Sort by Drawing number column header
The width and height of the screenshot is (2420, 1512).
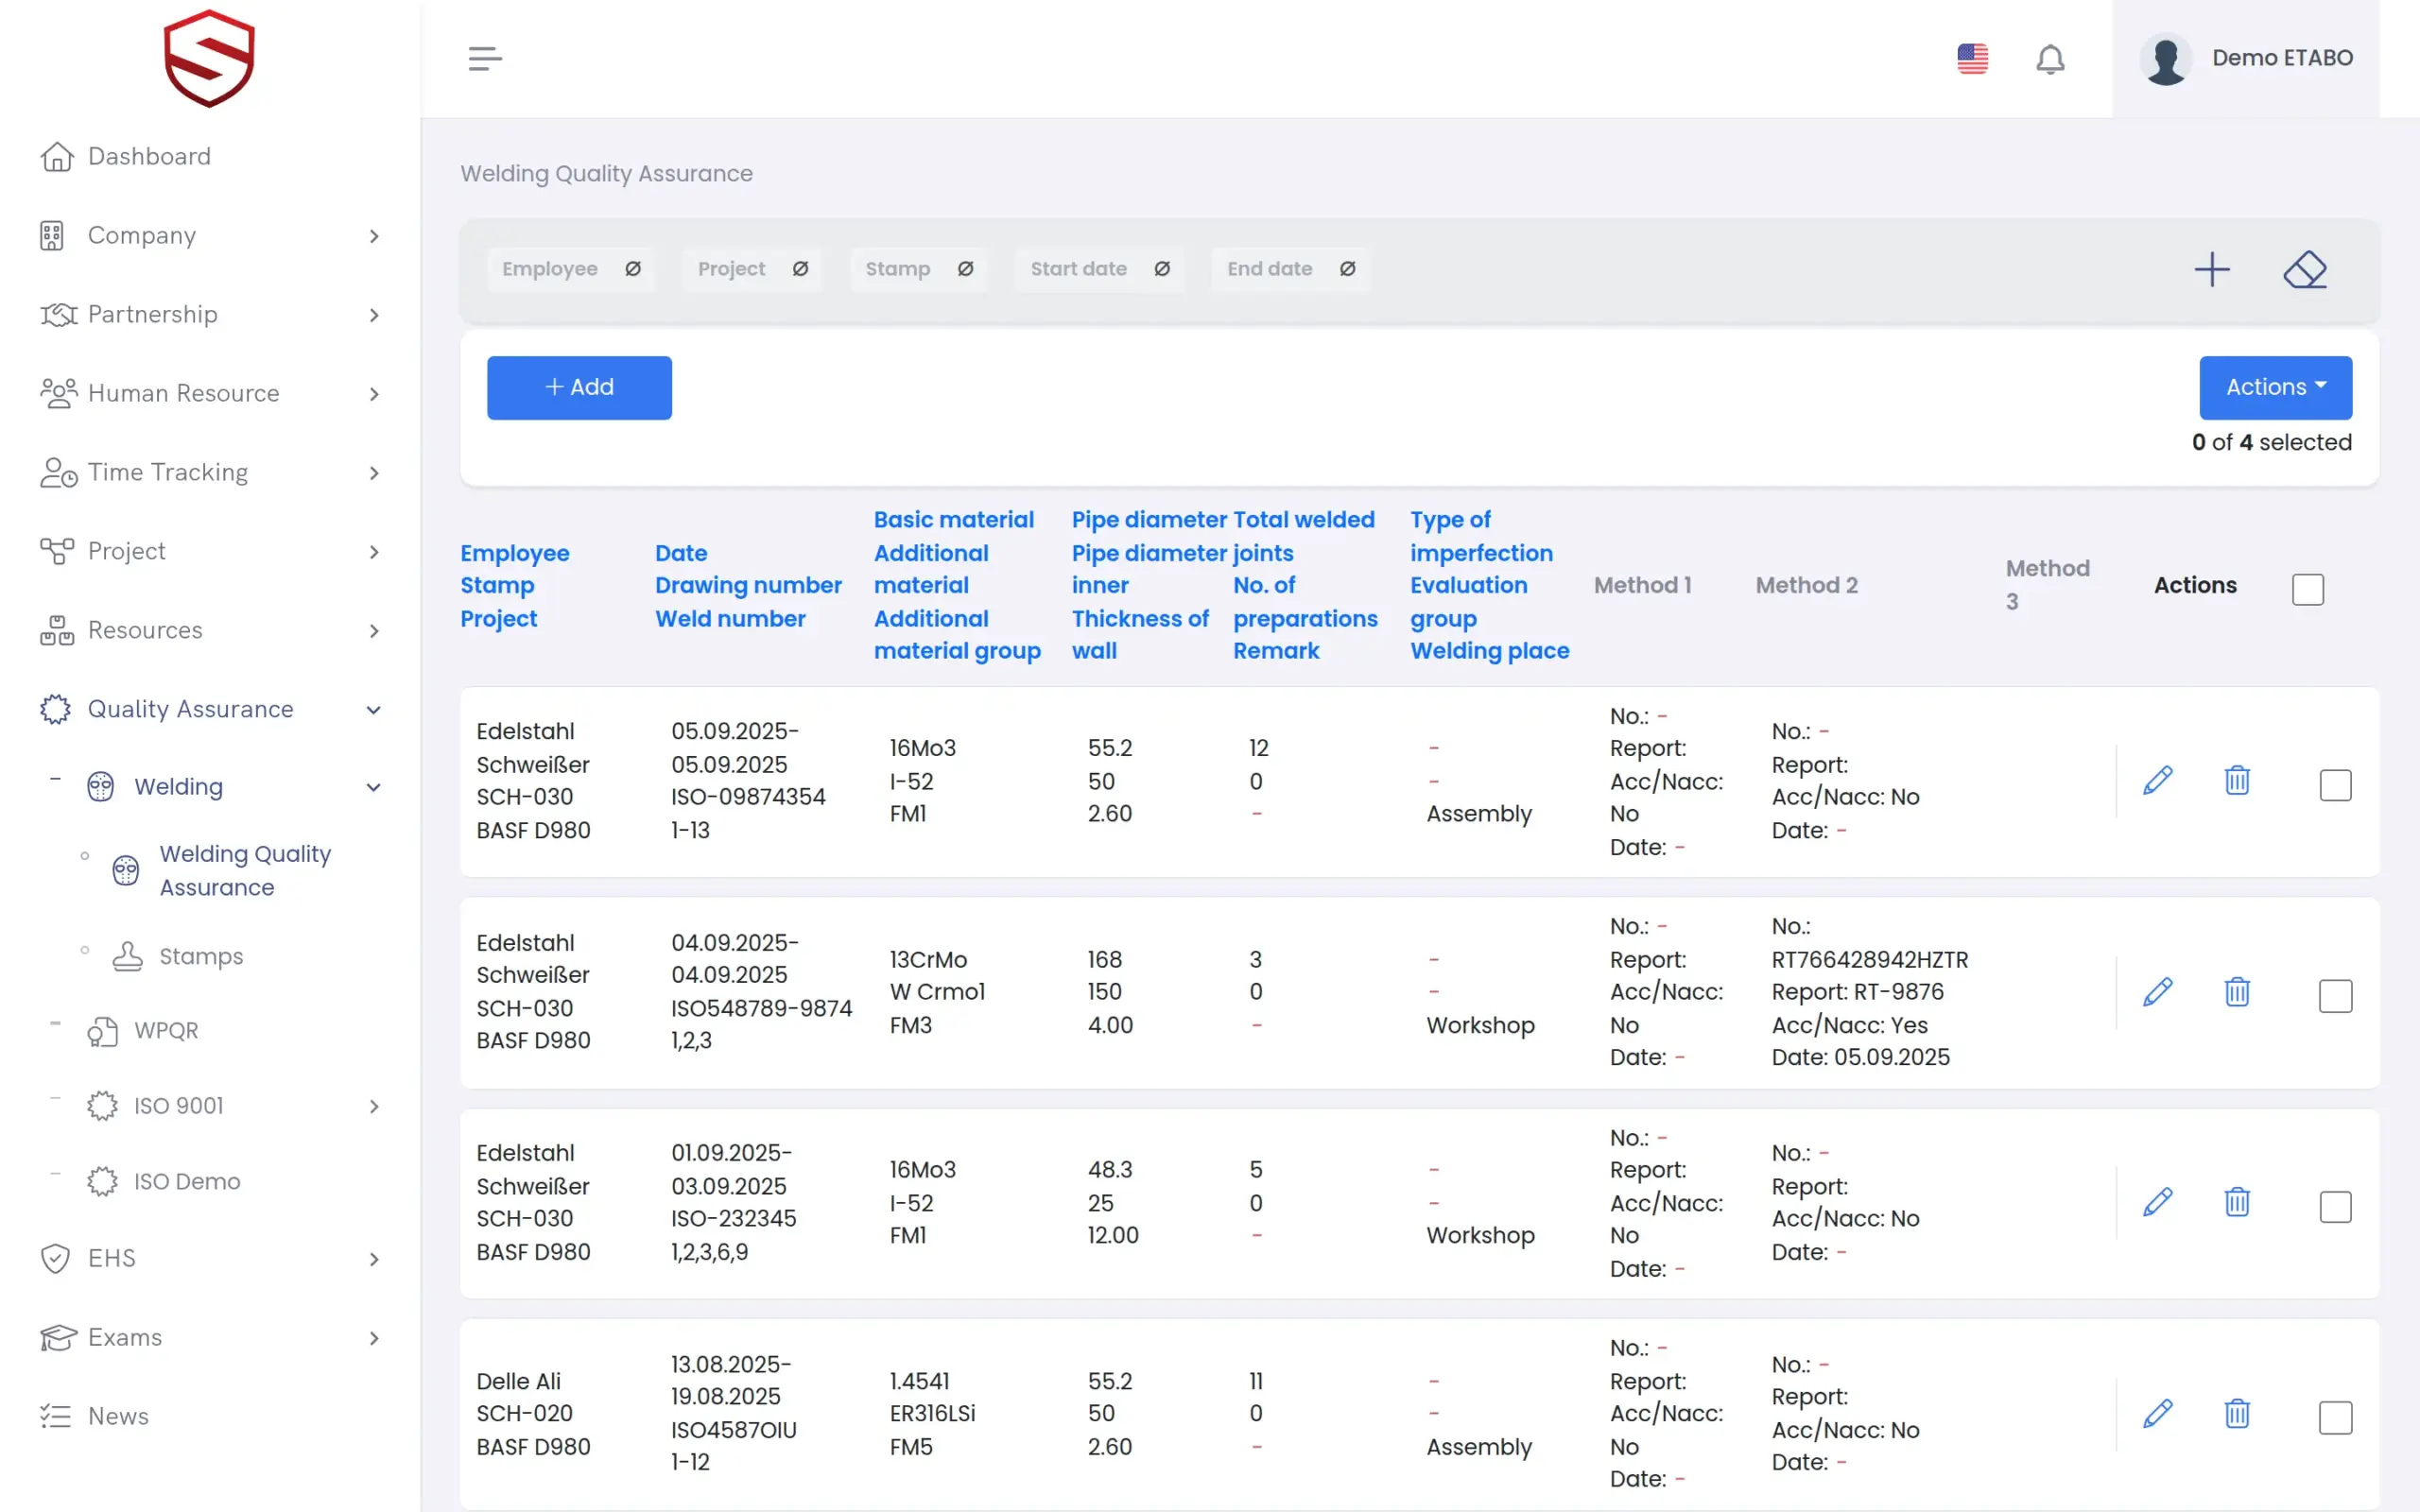pyautogui.click(x=748, y=586)
